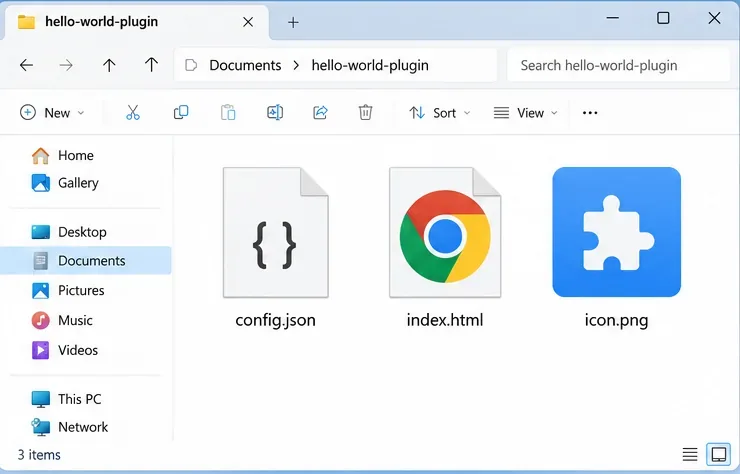Open This PC in the sidebar
This screenshot has width=740, height=474.
pyautogui.click(x=67, y=399)
